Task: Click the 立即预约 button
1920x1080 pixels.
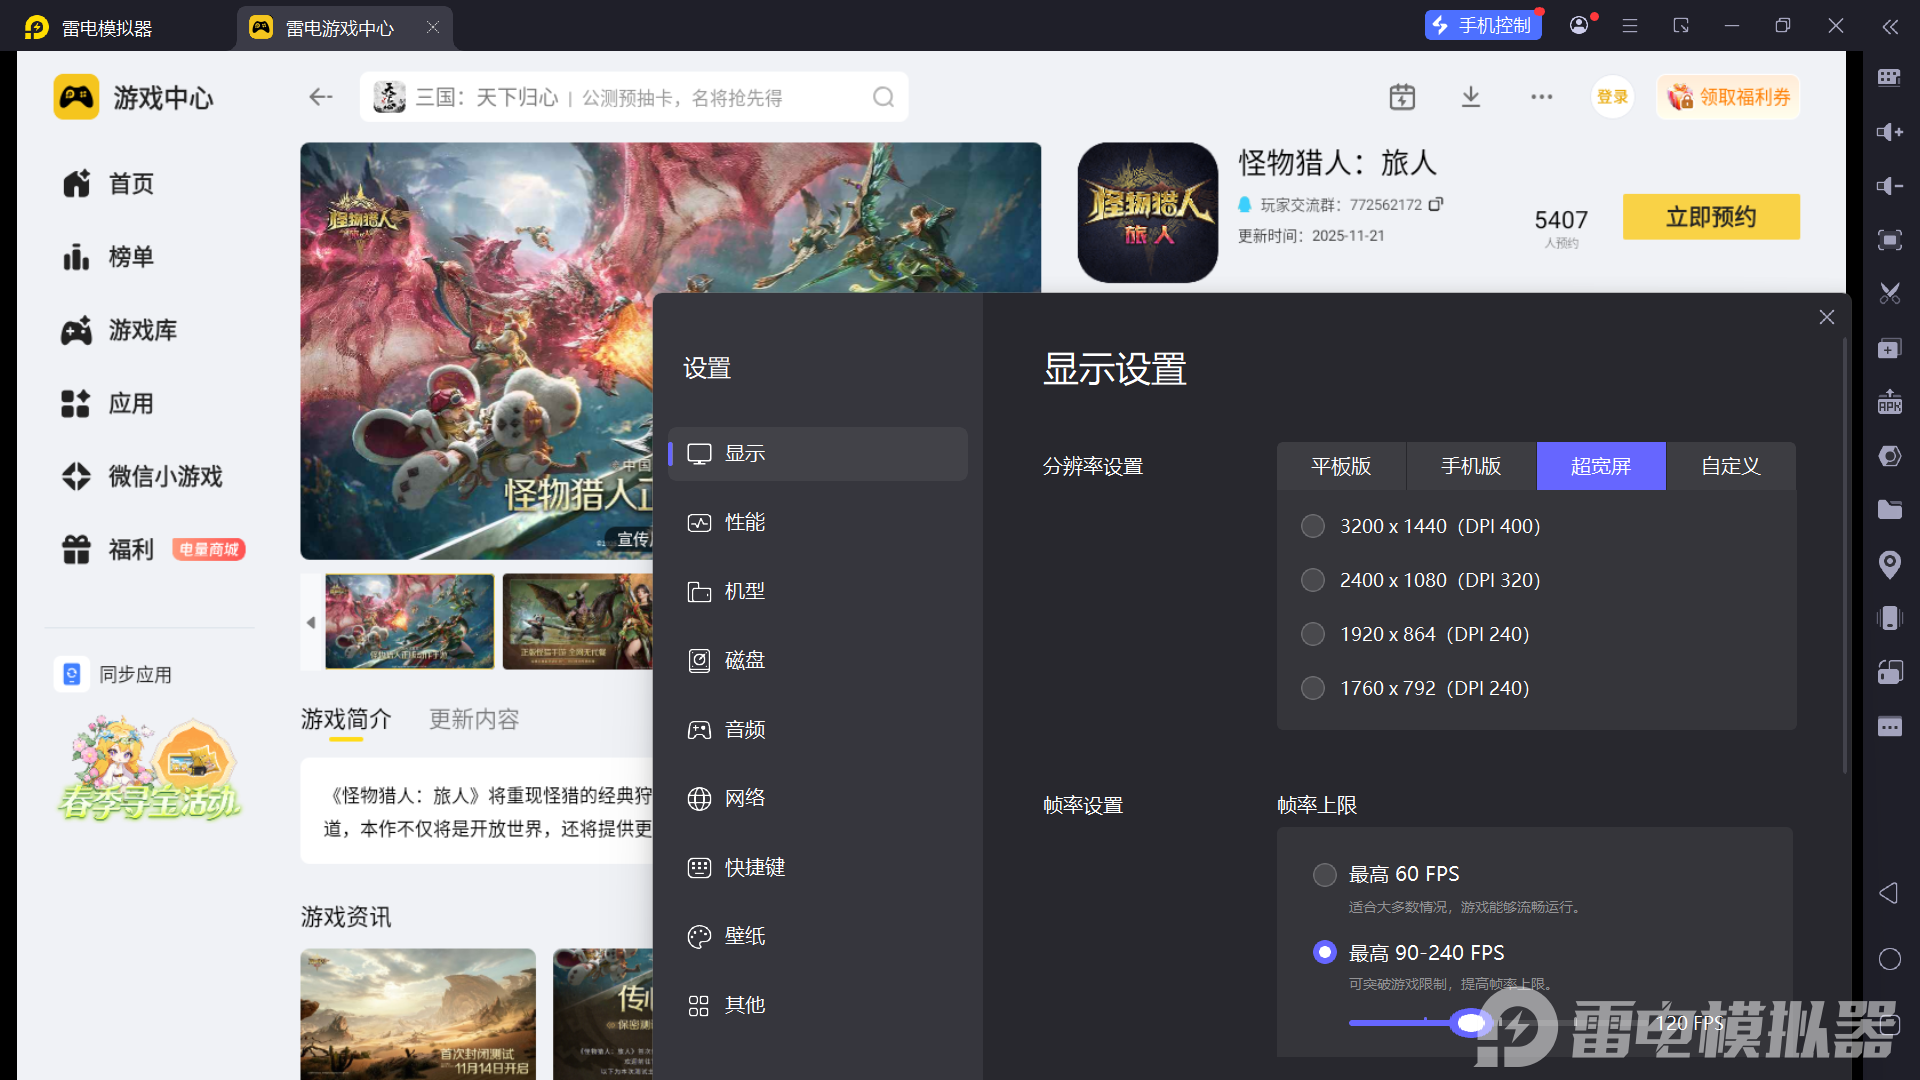Action: pos(1711,217)
